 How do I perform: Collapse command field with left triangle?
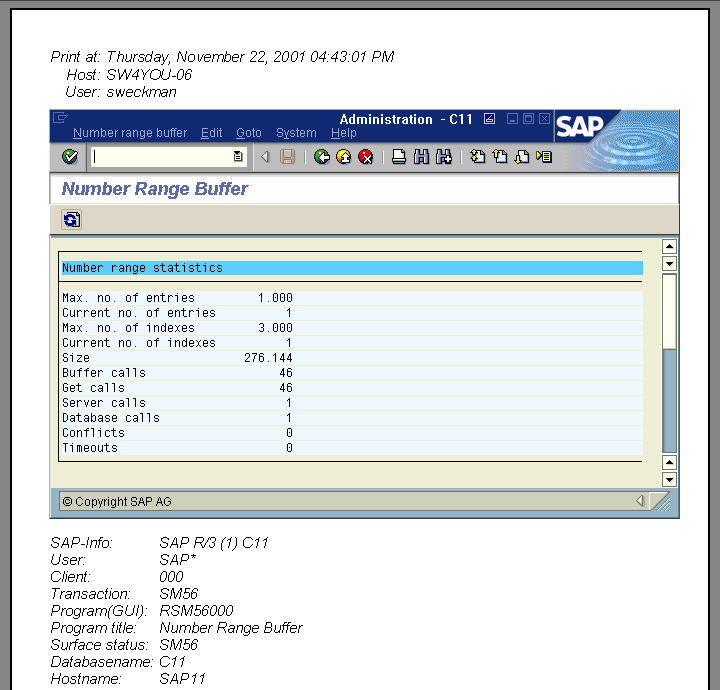(265, 157)
